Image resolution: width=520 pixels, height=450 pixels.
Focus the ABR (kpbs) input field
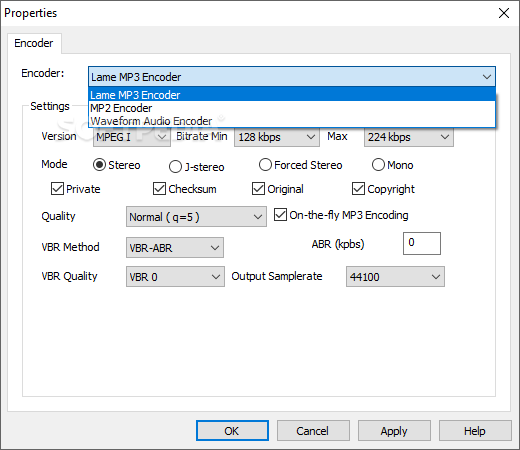[422, 243]
